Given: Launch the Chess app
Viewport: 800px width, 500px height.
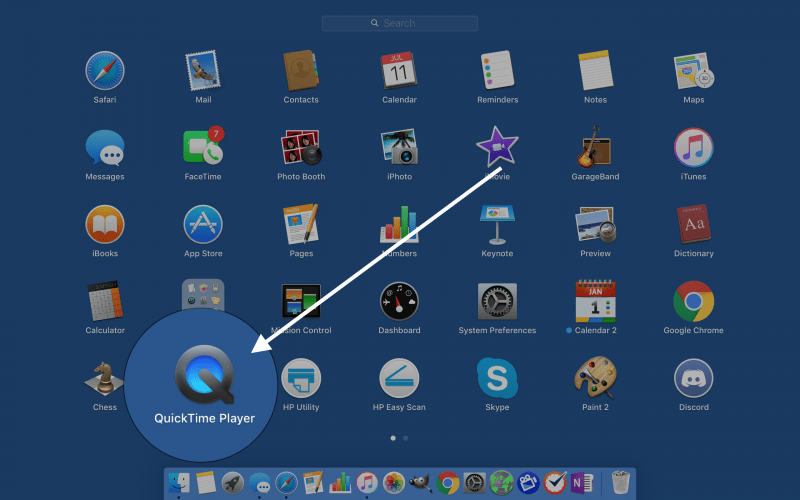Looking at the screenshot, I should coord(105,379).
